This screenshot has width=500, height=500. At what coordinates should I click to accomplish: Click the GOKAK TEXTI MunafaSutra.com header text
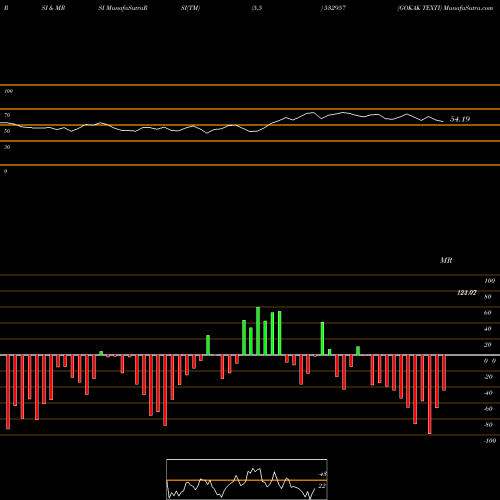445,8
